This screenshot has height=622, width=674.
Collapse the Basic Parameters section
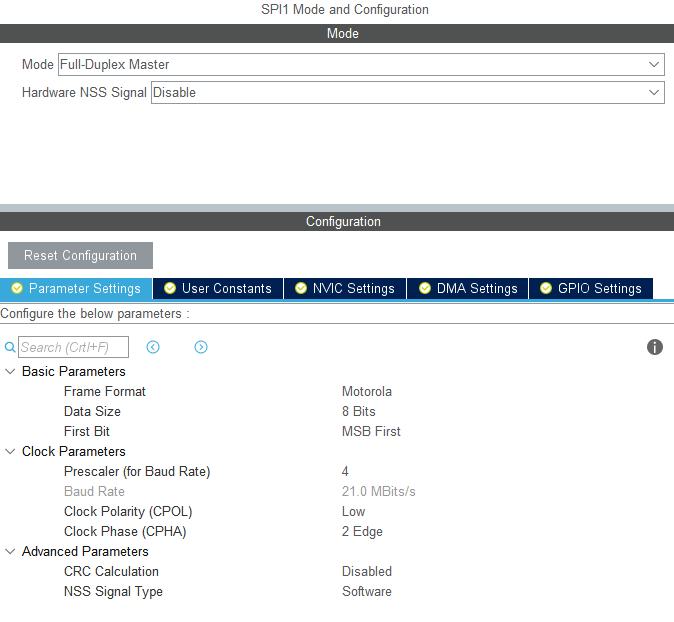click(10, 371)
